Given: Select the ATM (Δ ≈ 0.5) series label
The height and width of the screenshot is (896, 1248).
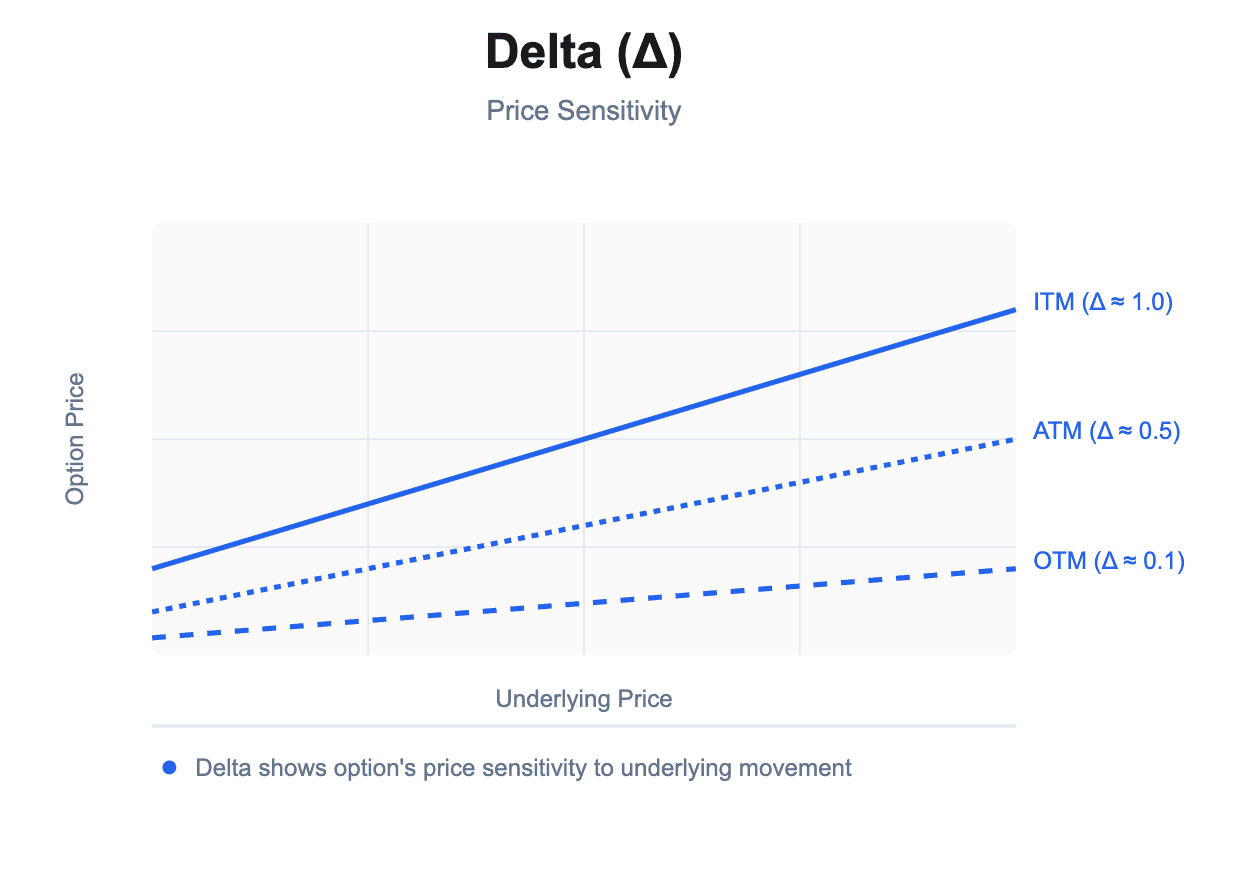Looking at the screenshot, I should click(x=1107, y=431).
